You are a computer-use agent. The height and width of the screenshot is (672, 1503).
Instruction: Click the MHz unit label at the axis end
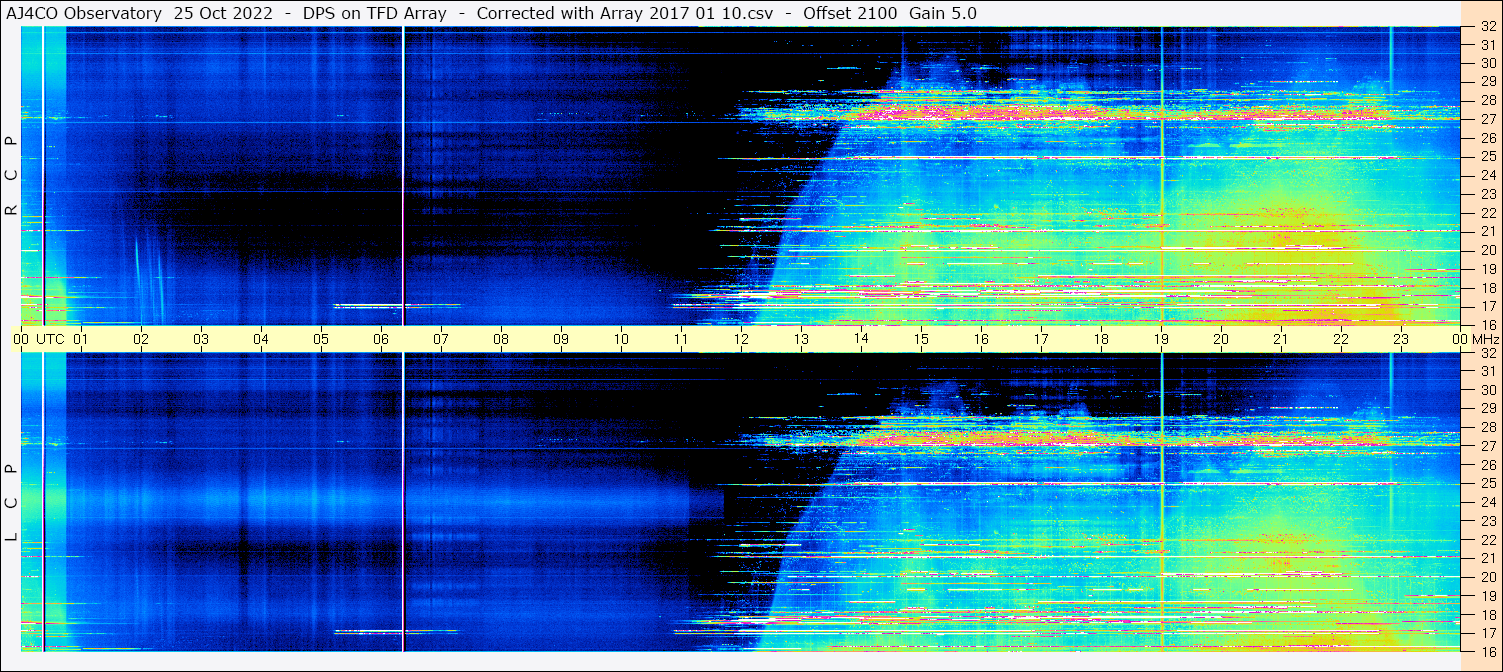click(x=1485, y=339)
